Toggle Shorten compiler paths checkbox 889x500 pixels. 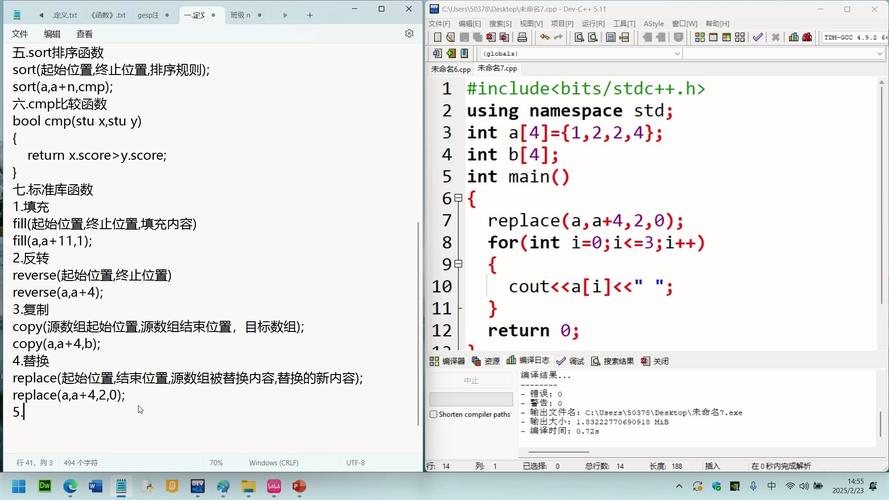pos(434,414)
